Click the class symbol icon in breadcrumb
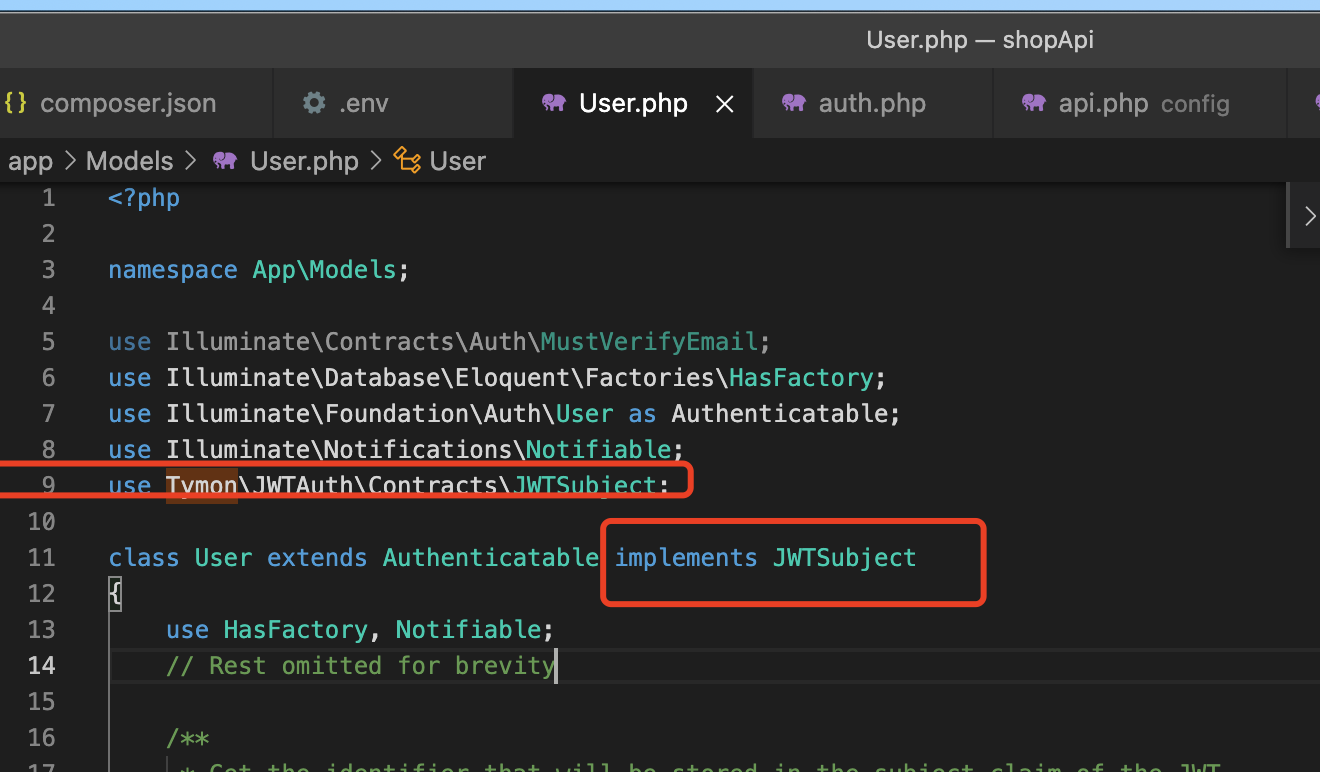Viewport: 1320px width, 772px height. (407, 161)
